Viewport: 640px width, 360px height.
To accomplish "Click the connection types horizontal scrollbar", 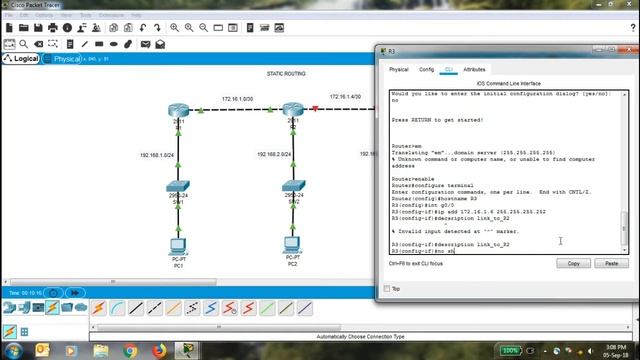I will point(219,327).
